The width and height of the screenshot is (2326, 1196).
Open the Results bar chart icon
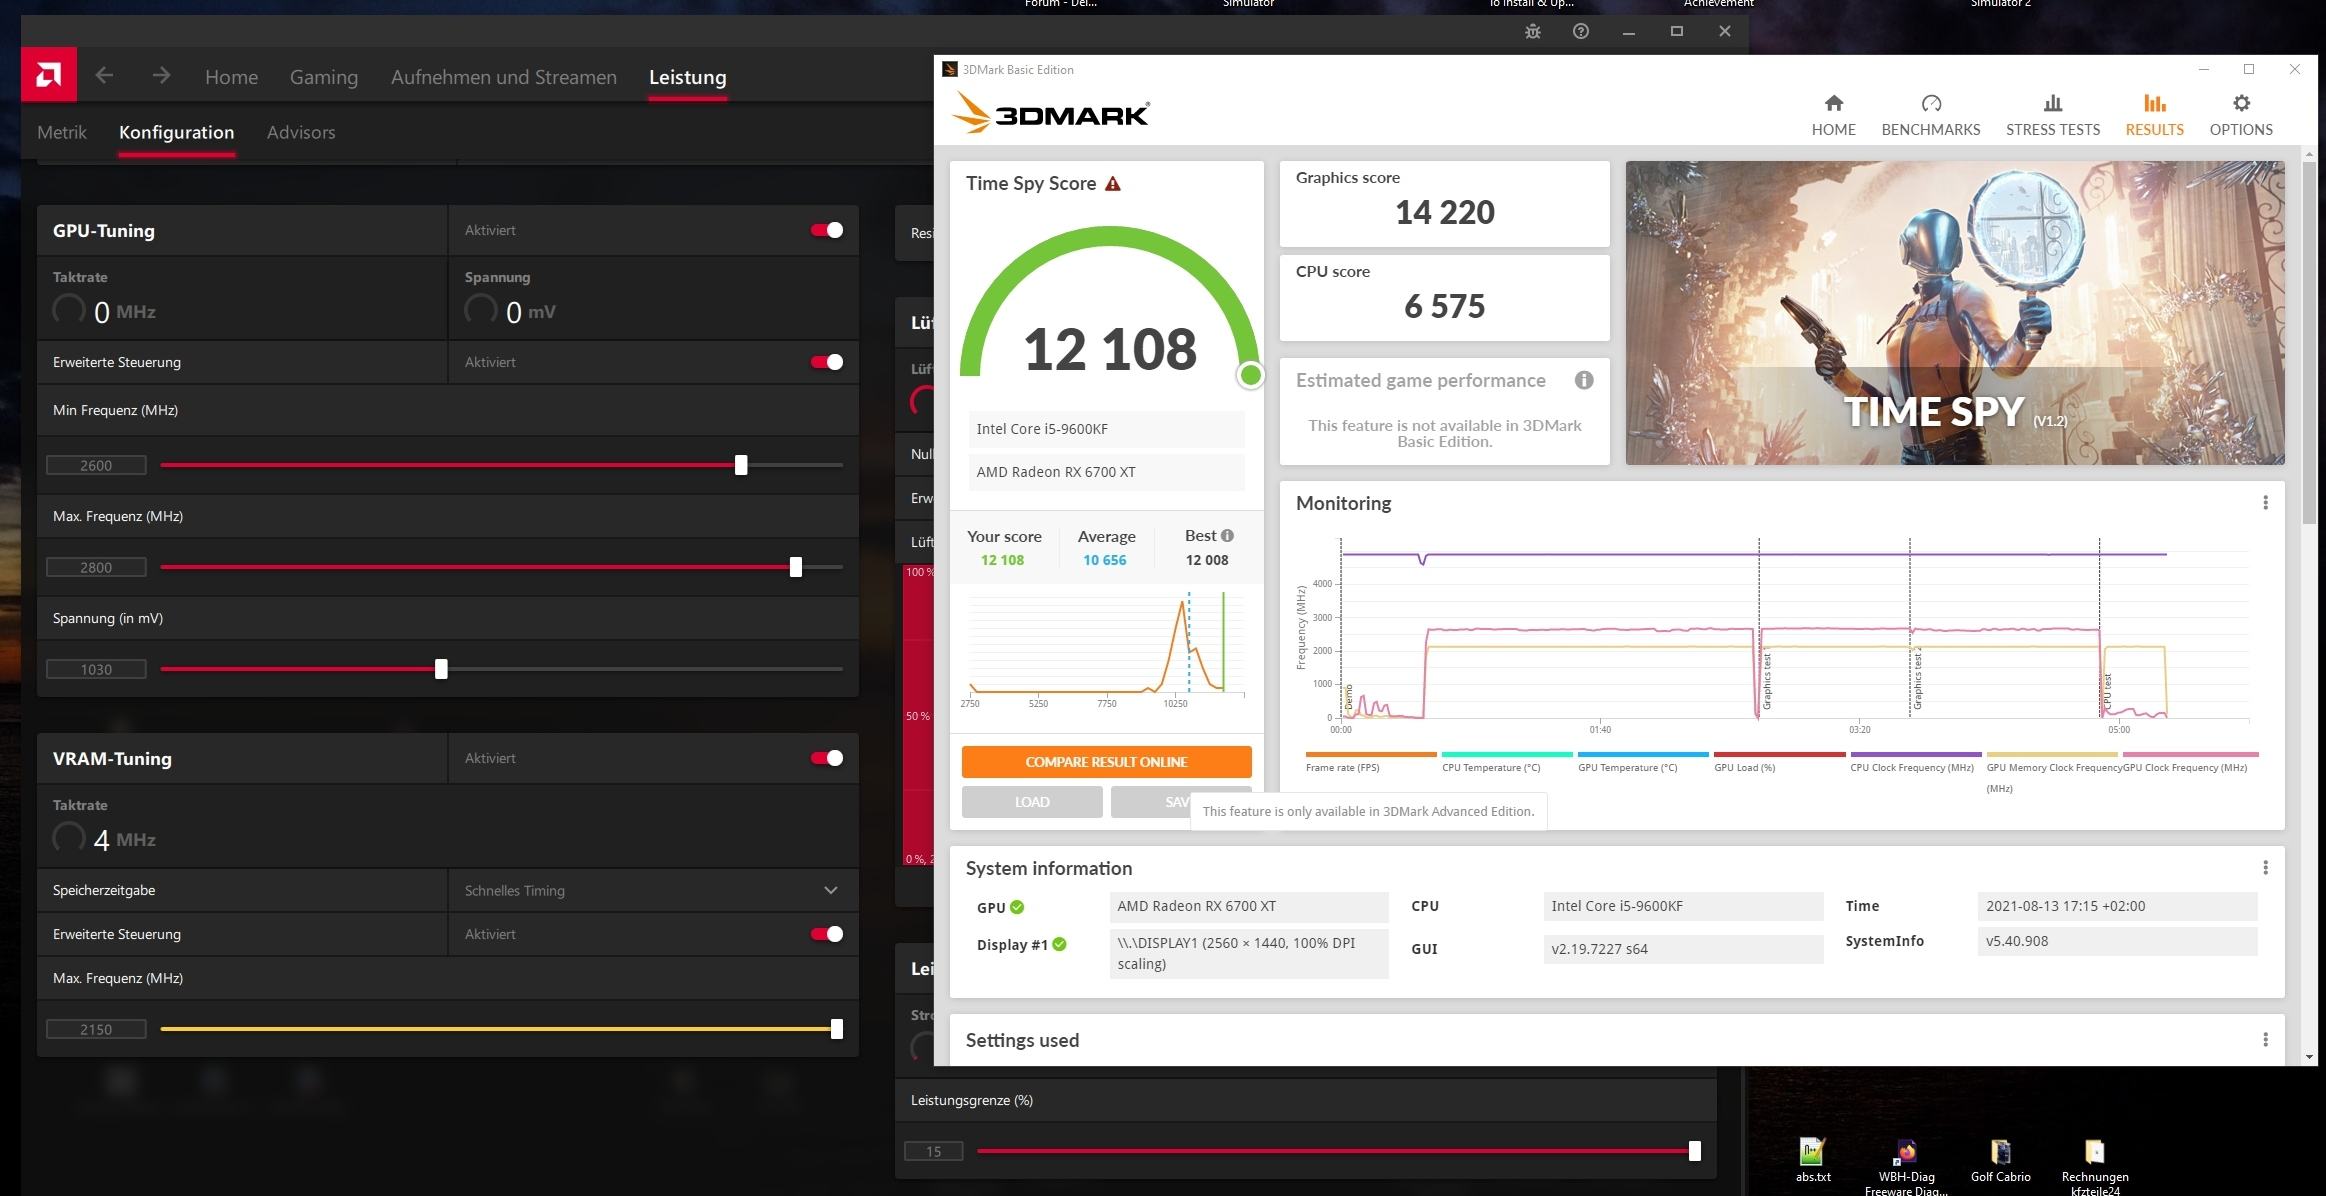tap(2154, 103)
